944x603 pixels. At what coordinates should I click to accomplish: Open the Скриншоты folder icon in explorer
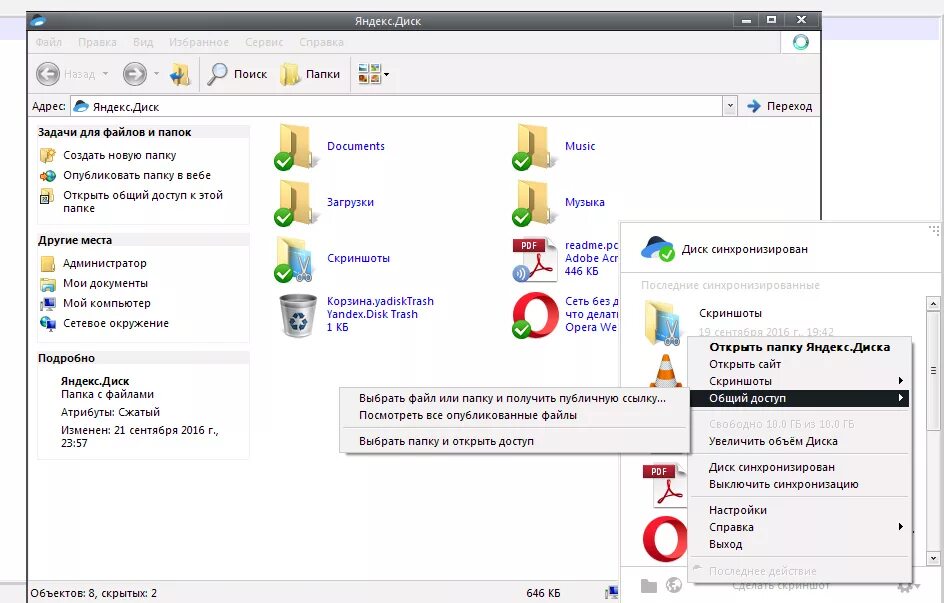pyautogui.click(x=295, y=258)
